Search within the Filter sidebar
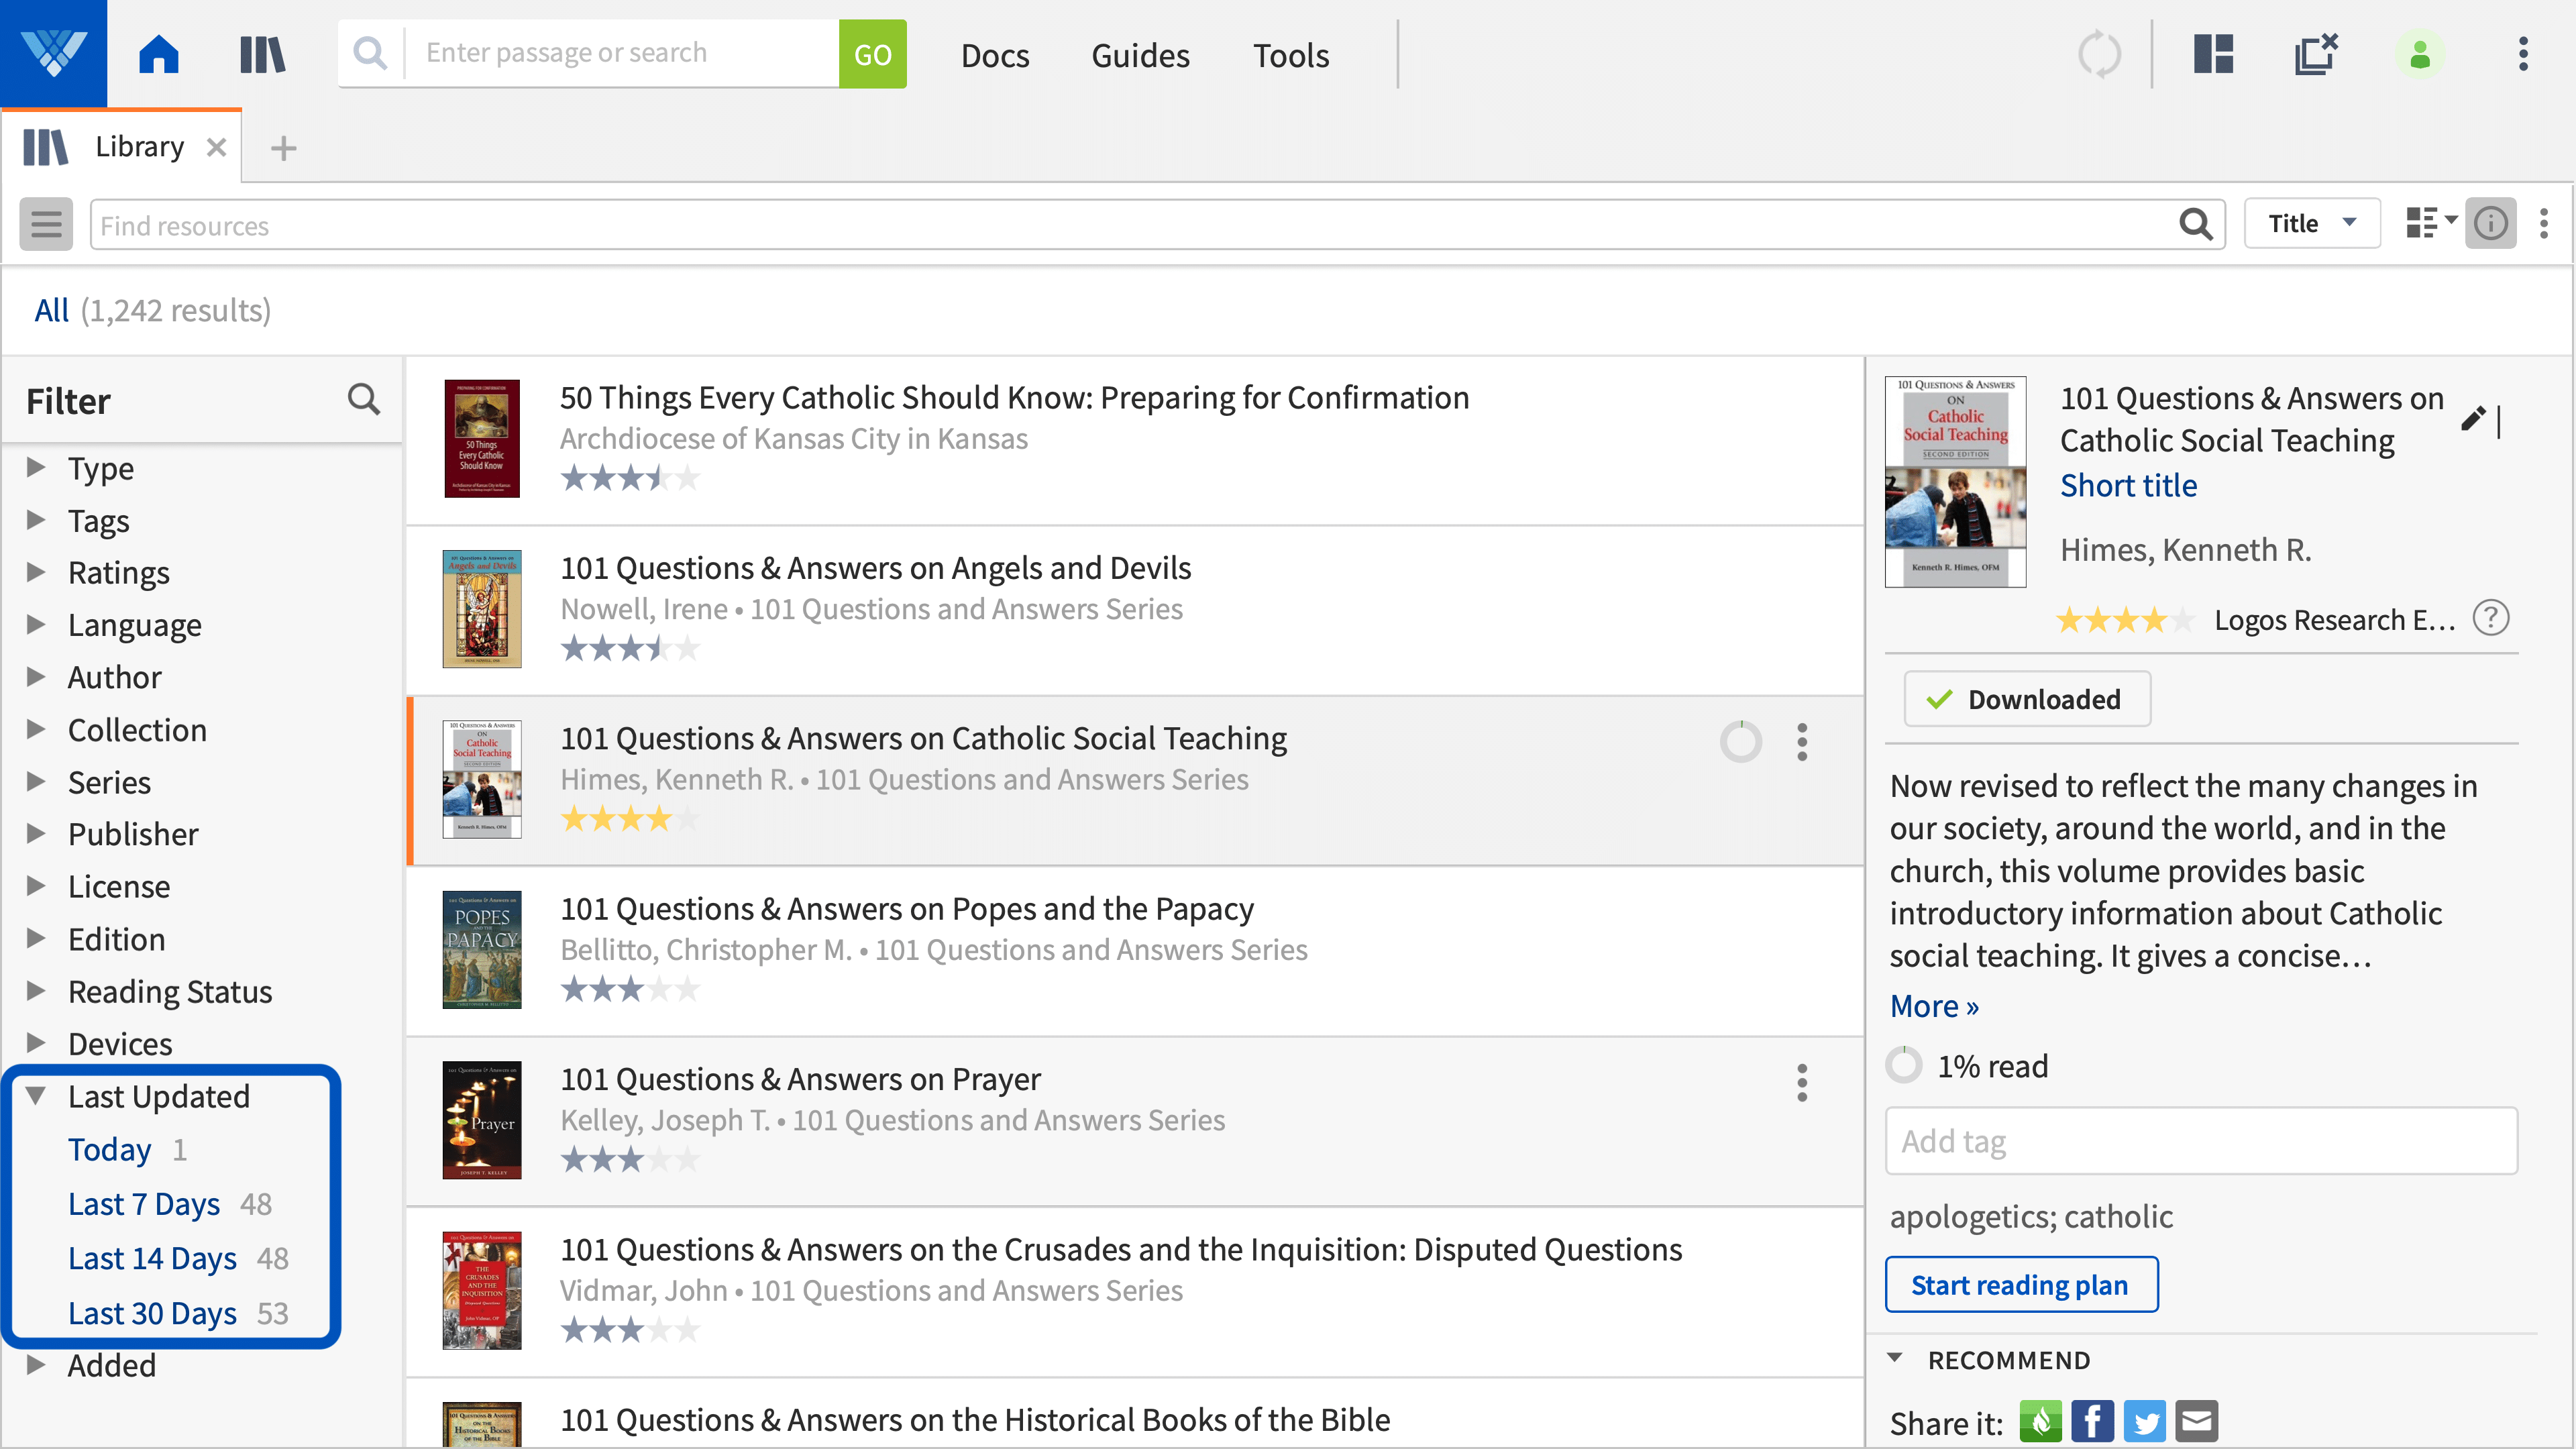This screenshot has width=2576, height=1449. 364,400
